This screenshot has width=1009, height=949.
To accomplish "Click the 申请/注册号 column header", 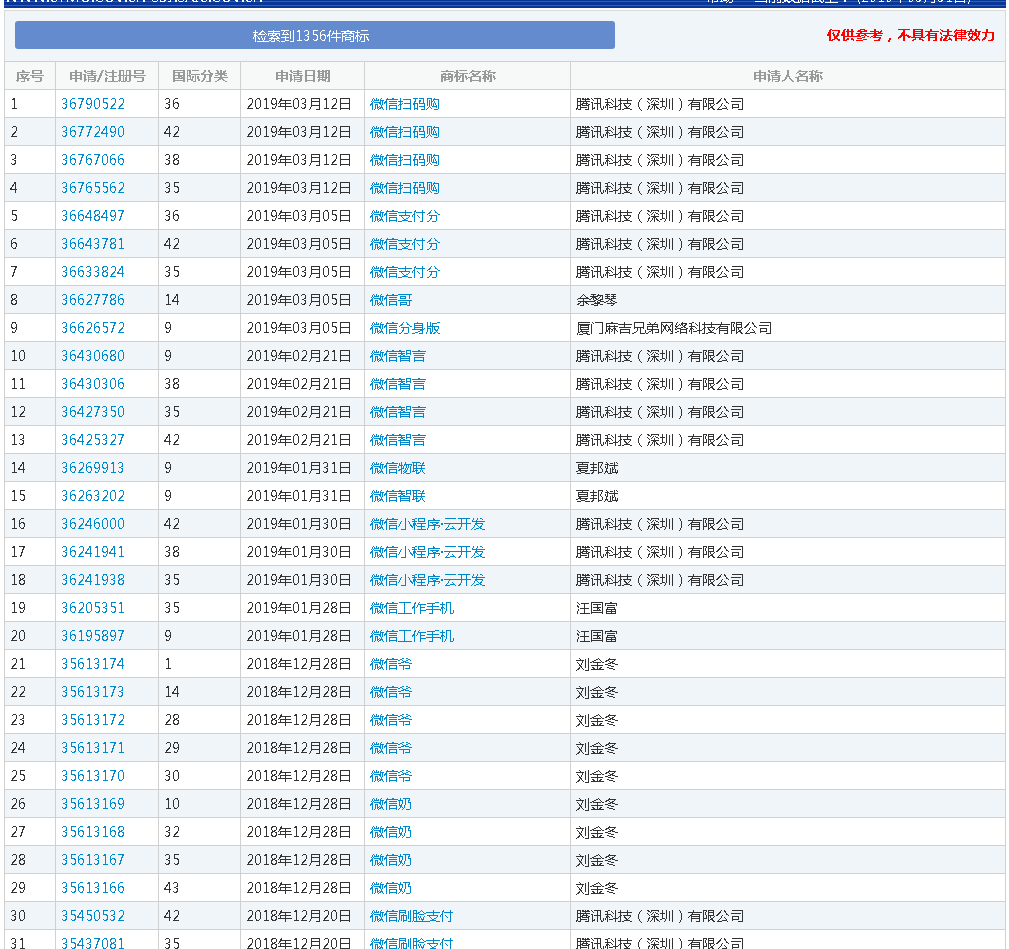I will pos(107,76).
